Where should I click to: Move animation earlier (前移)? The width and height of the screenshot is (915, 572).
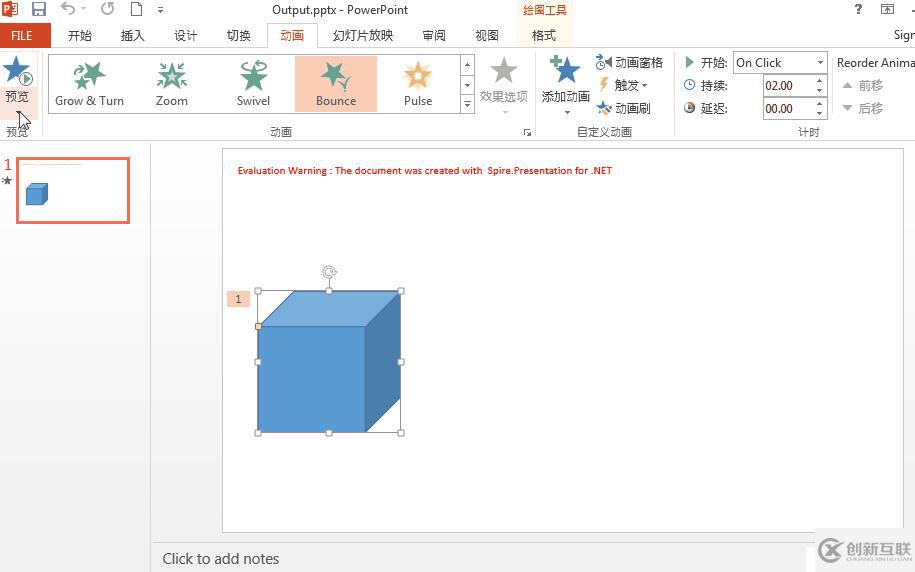pyautogui.click(x=863, y=86)
